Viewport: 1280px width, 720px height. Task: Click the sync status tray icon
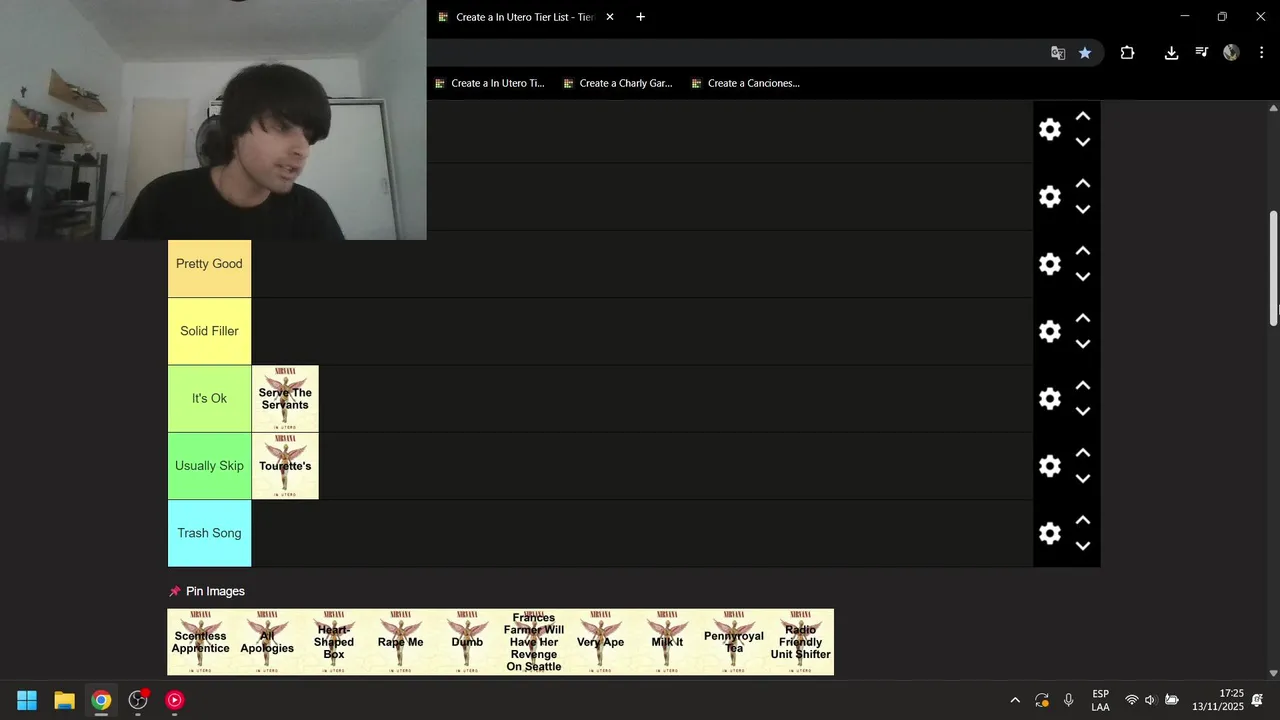click(1042, 700)
